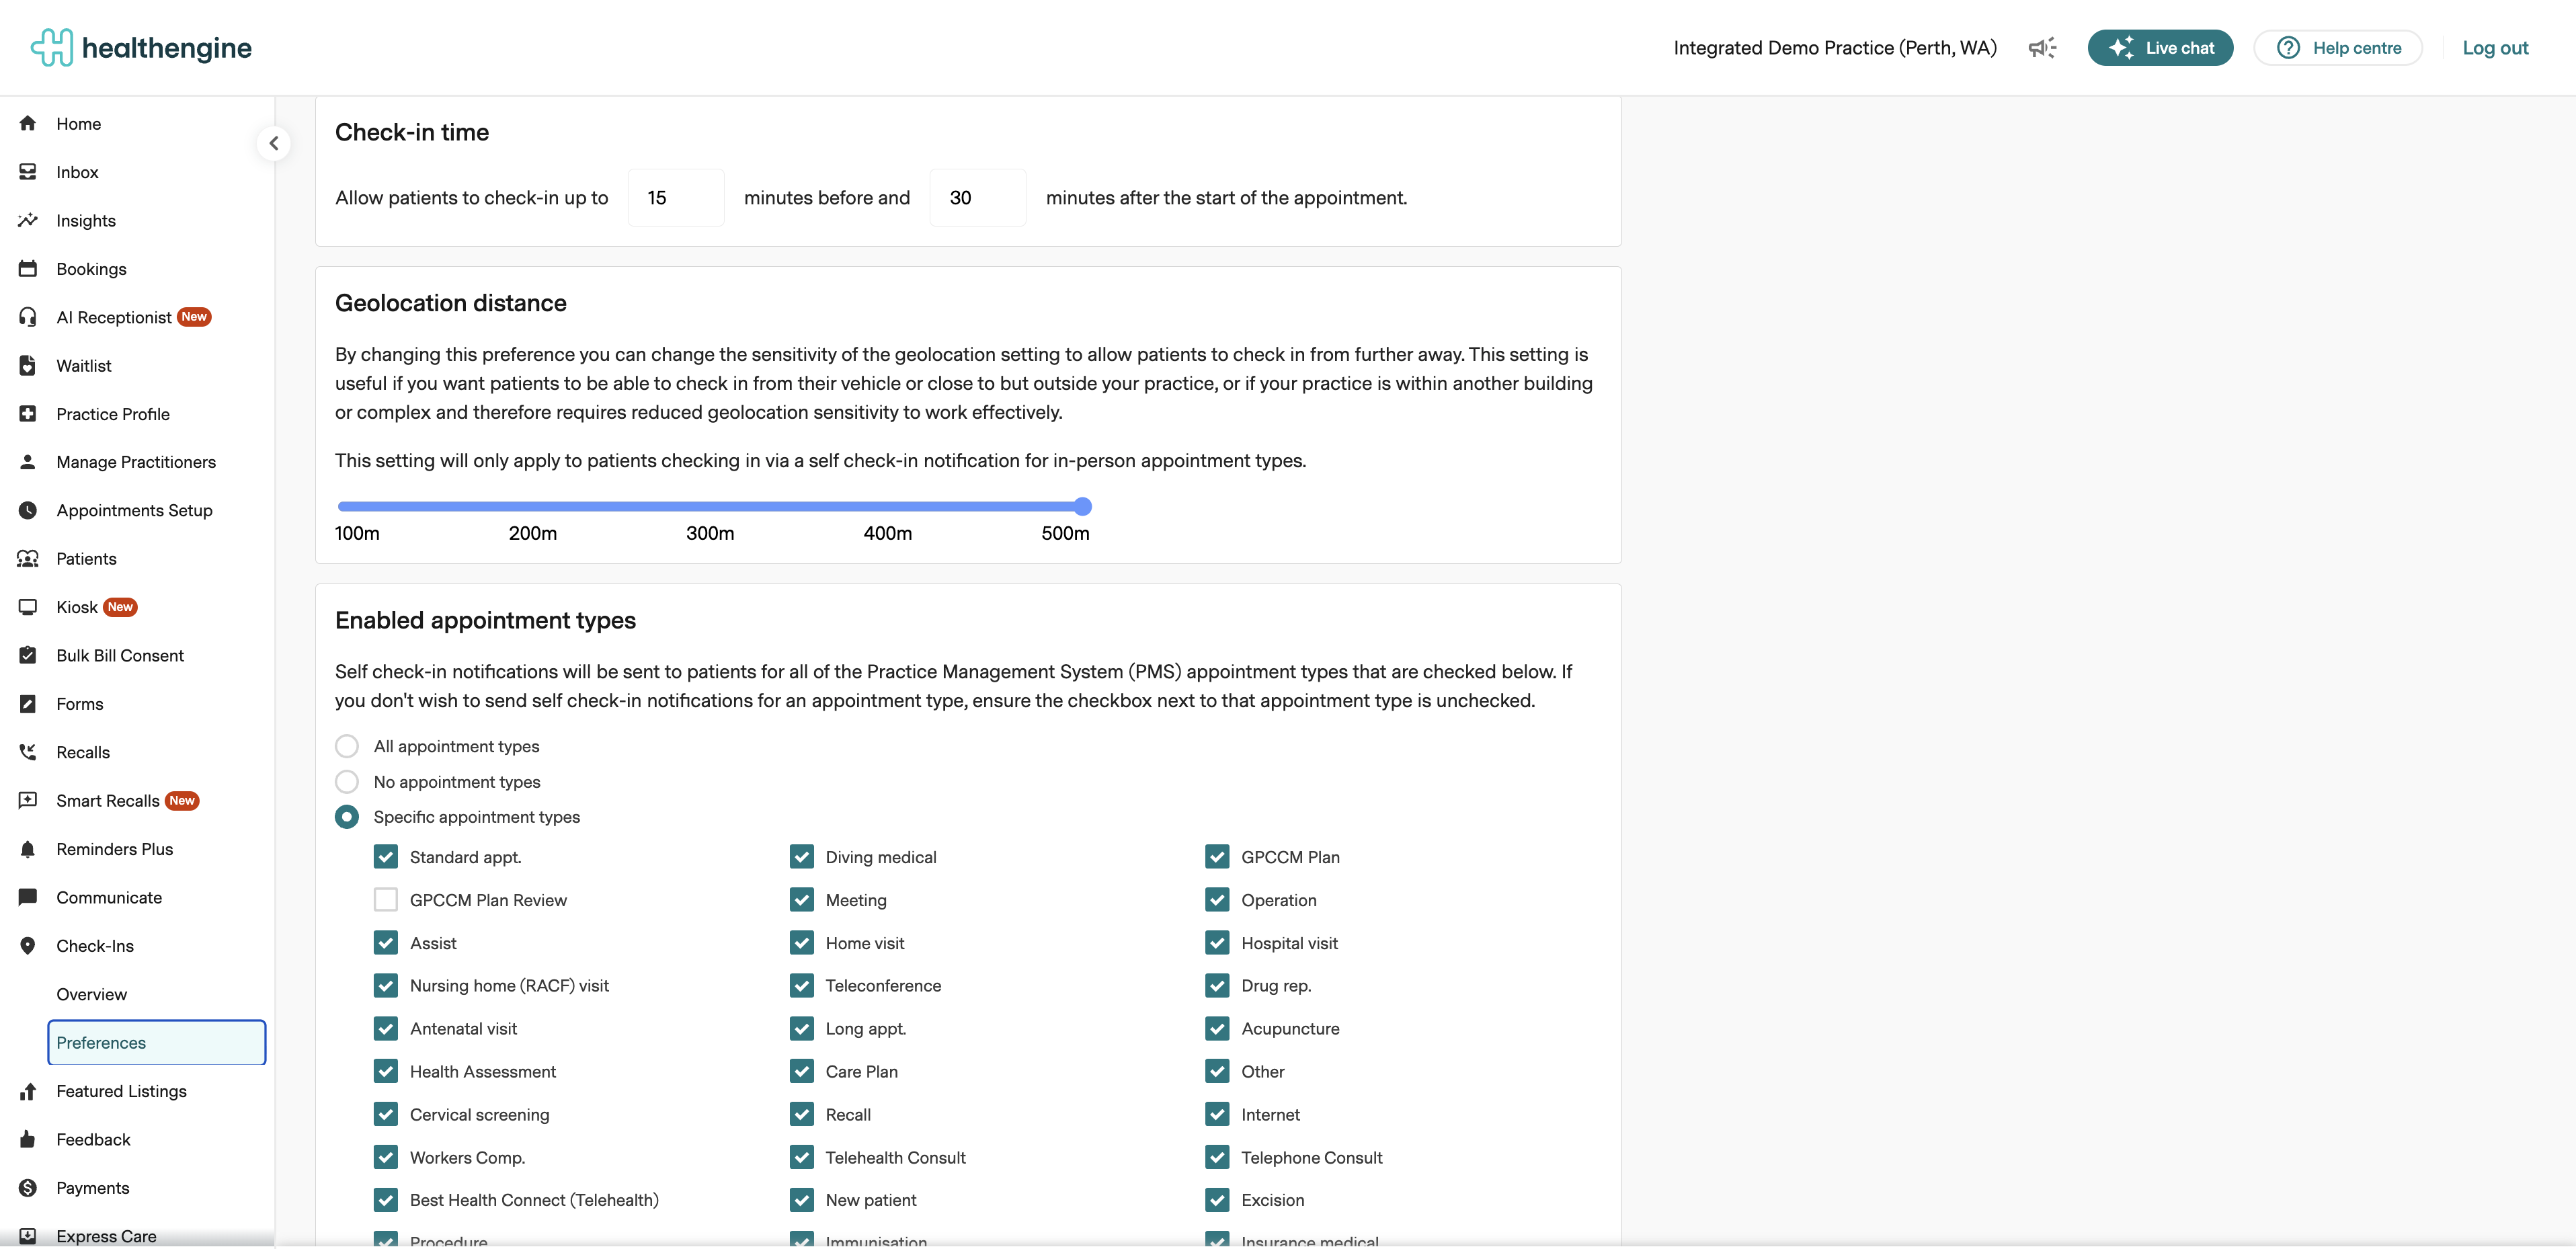Click the AI Receptionist headset icon
Image resolution: width=2576 pixels, height=1249 pixels.
pos(28,317)
